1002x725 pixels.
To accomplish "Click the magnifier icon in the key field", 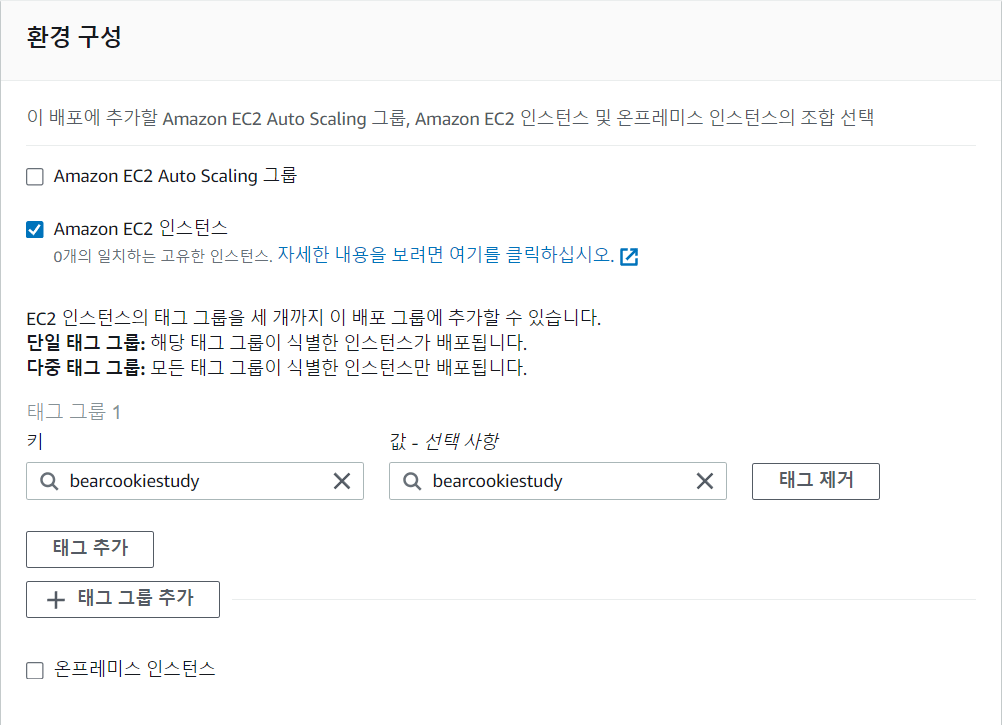I will tap(49, 481).
